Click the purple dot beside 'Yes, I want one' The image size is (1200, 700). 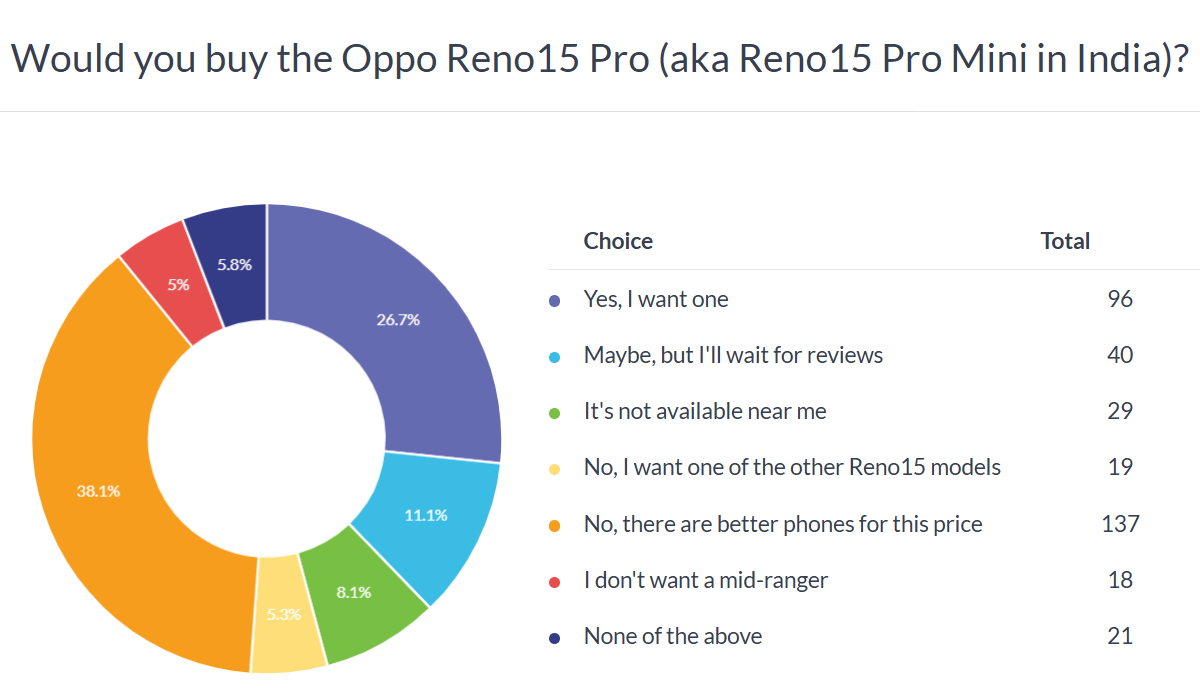(555, 299)
